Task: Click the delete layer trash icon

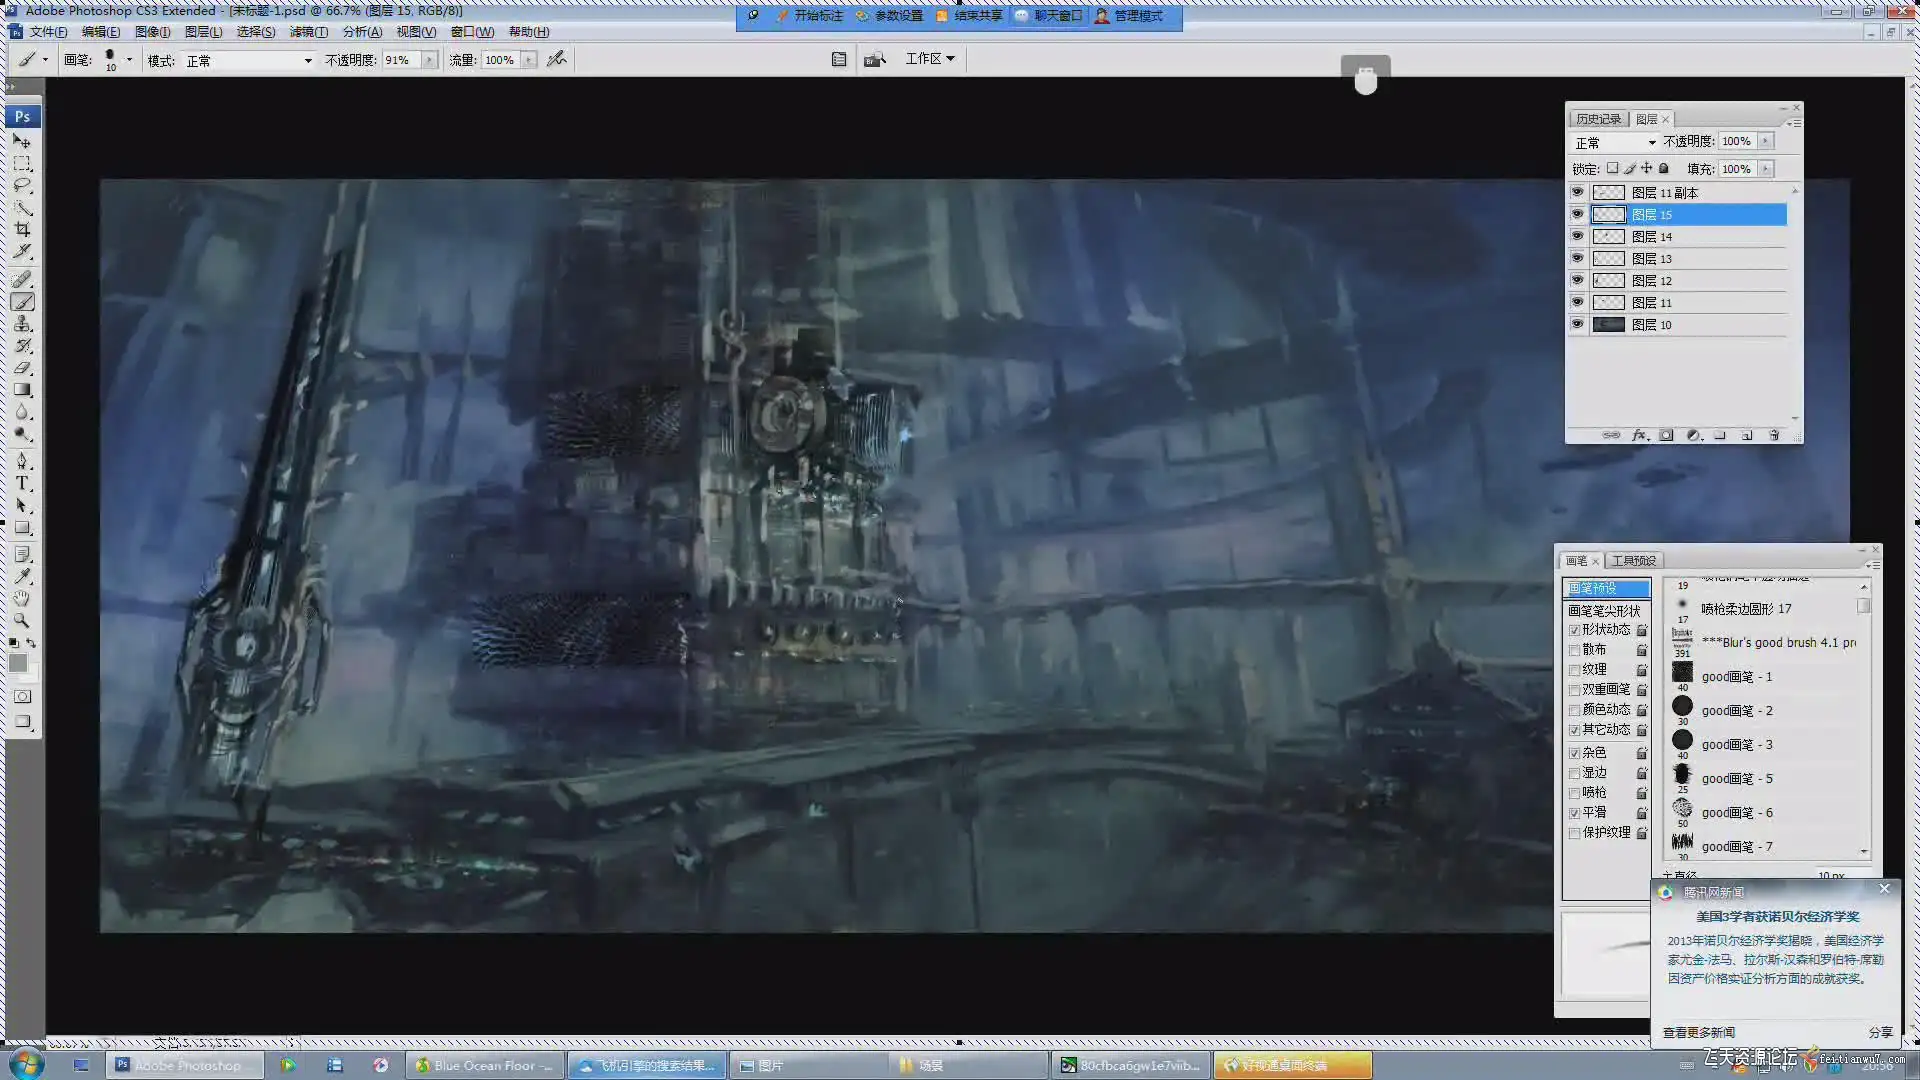Action: point(1774,435)
